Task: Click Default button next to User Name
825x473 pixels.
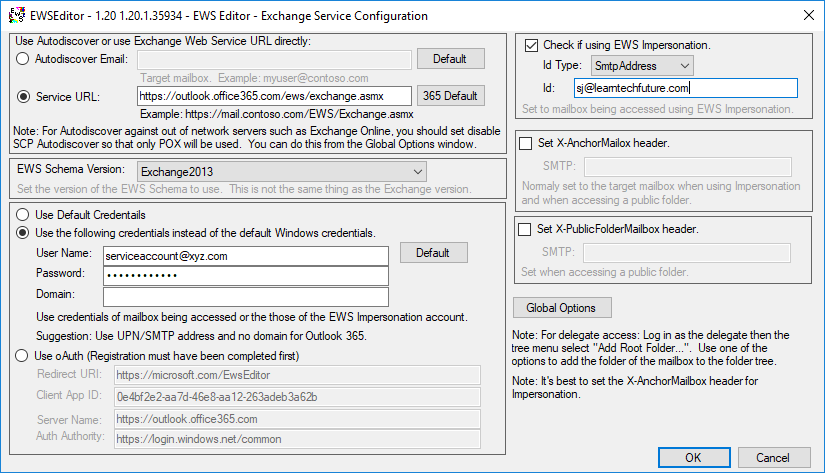Action: point(433,253)
